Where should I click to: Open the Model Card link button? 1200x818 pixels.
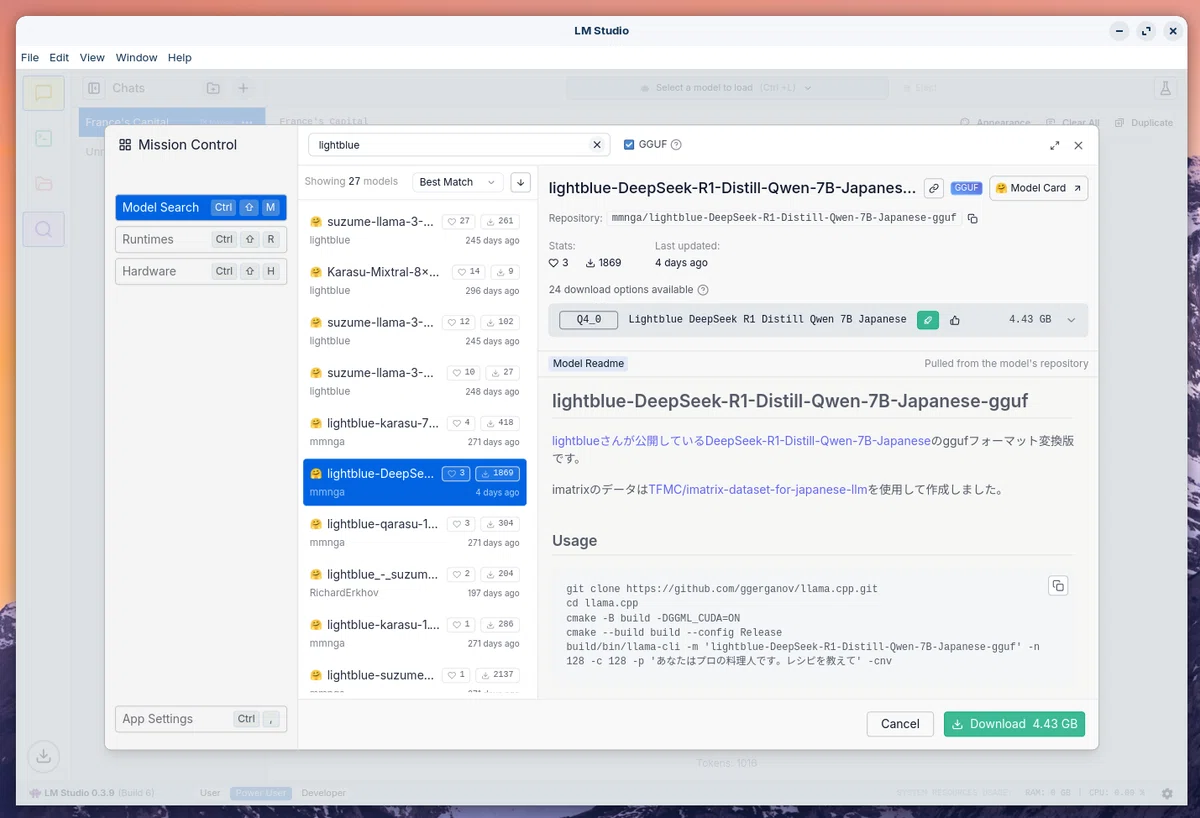click(x=1039, y=188)
